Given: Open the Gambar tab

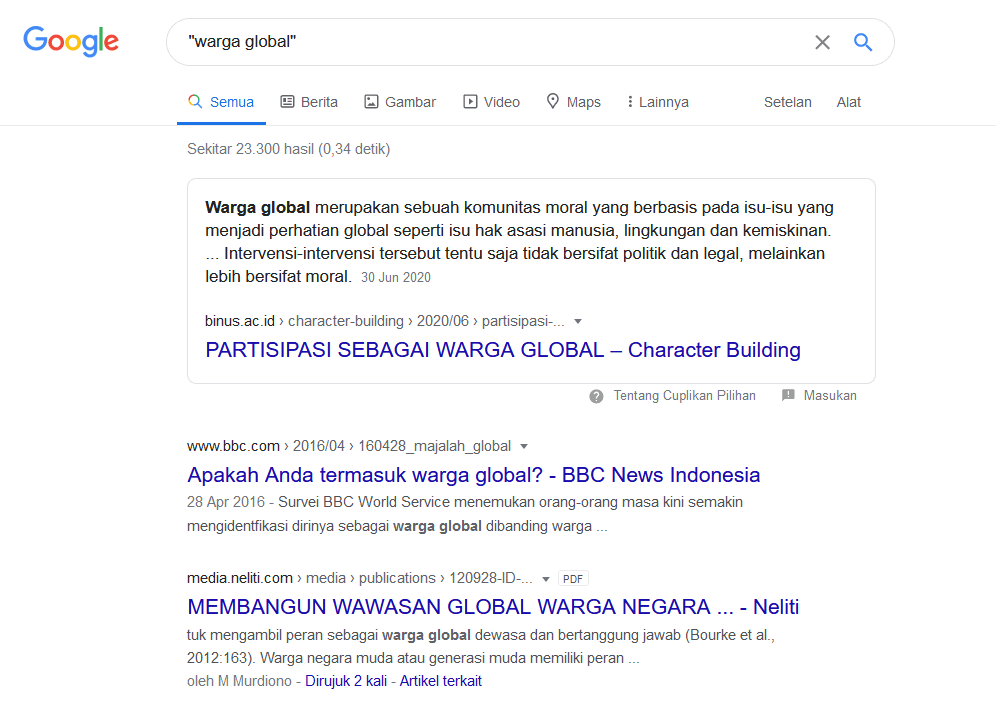Looking at the screenshot, I should [x=400, y=102].
